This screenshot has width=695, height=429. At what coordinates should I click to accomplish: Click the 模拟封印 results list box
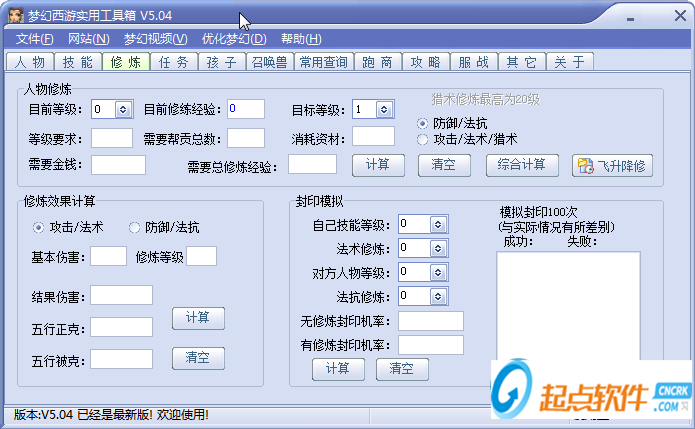coord(568,306)
